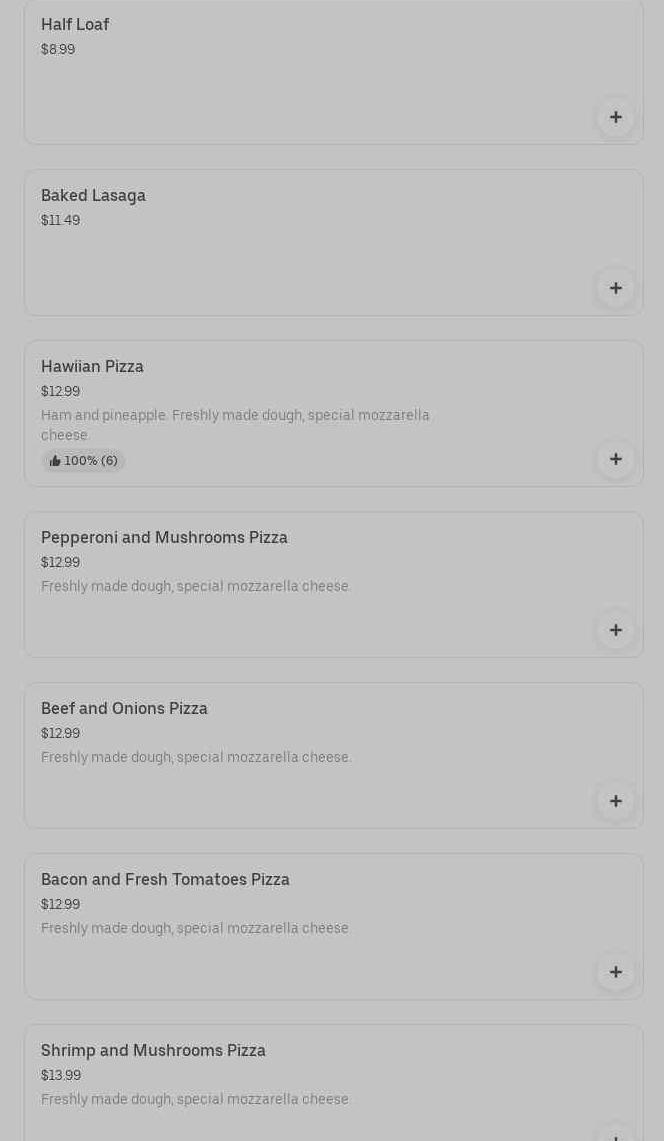Open Half Loaf item title

75,25
